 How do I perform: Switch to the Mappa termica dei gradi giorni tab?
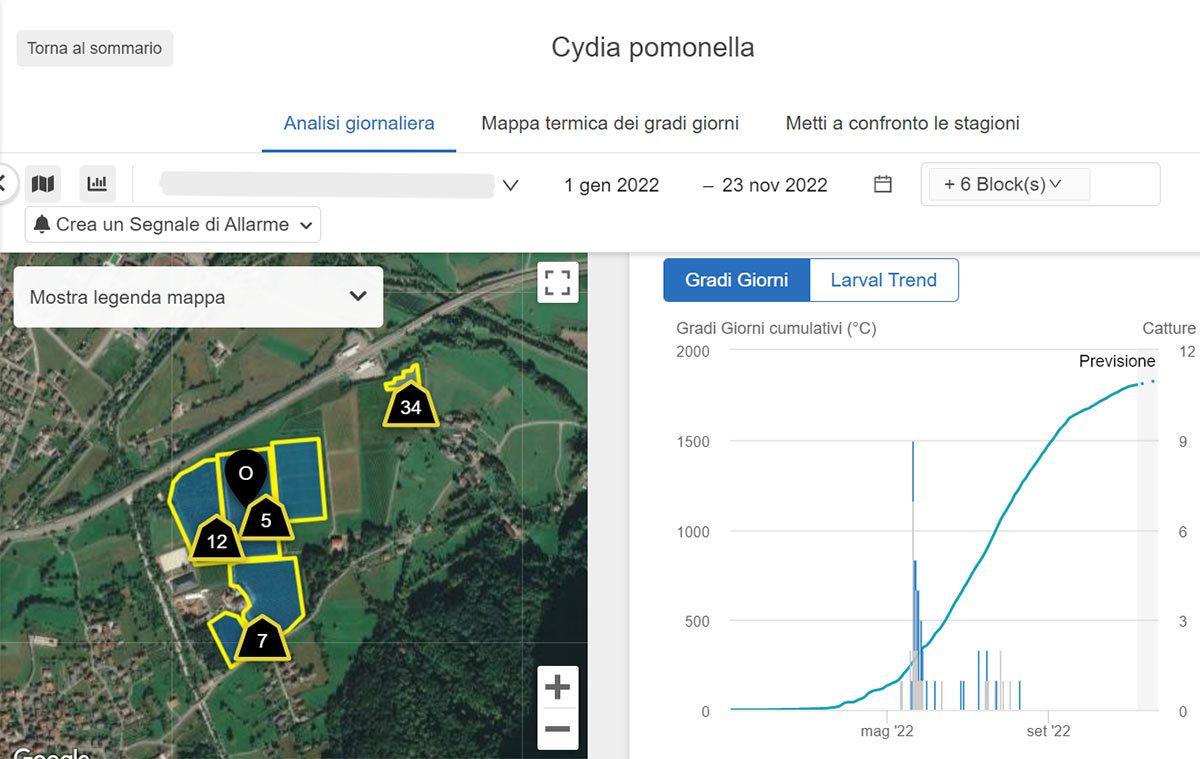tap(610, 123)
